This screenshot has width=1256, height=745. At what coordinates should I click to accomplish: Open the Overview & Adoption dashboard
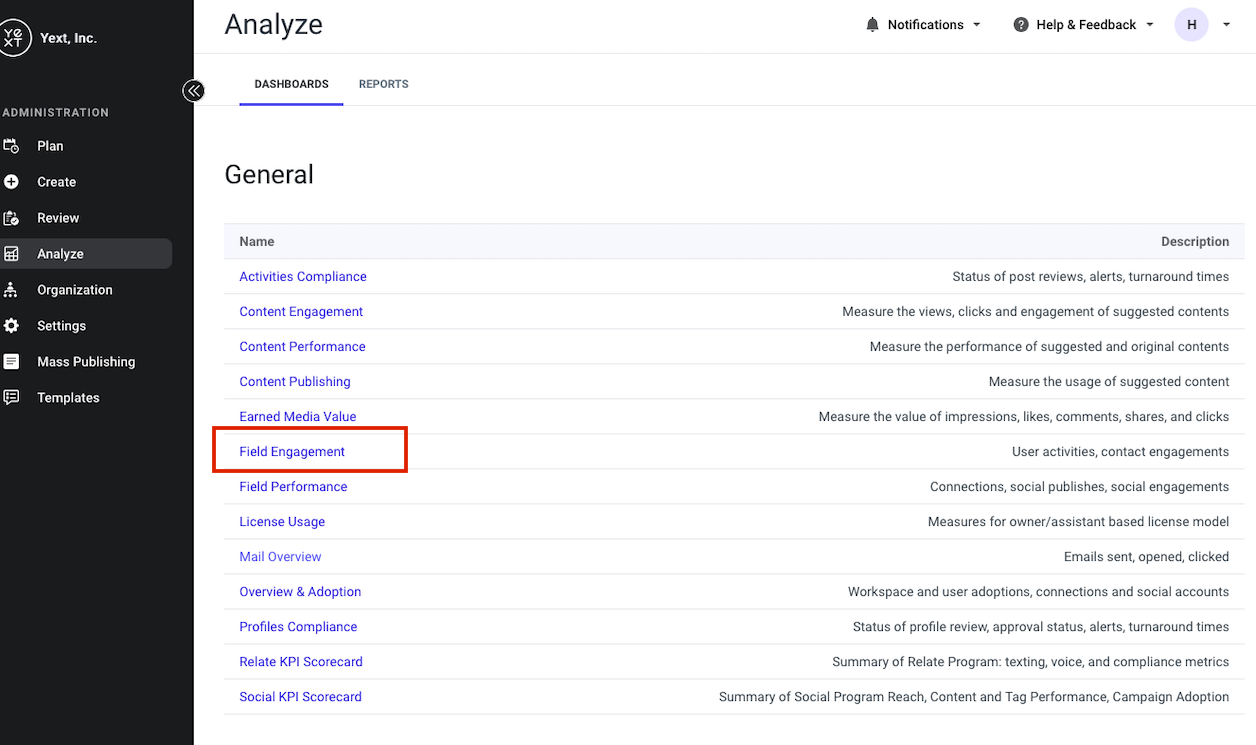click(300, 592)
